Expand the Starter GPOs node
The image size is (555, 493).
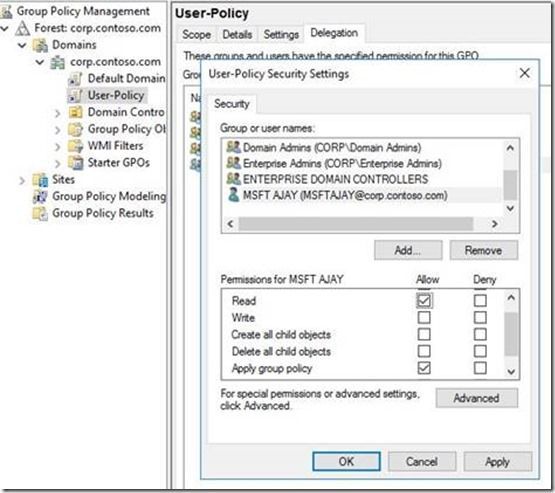click(x=58, y=164)
